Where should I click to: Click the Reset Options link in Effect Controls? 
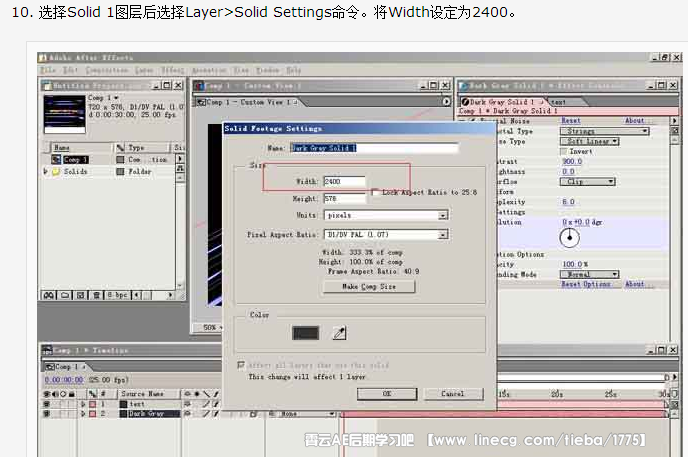click(x=586, y=284)
